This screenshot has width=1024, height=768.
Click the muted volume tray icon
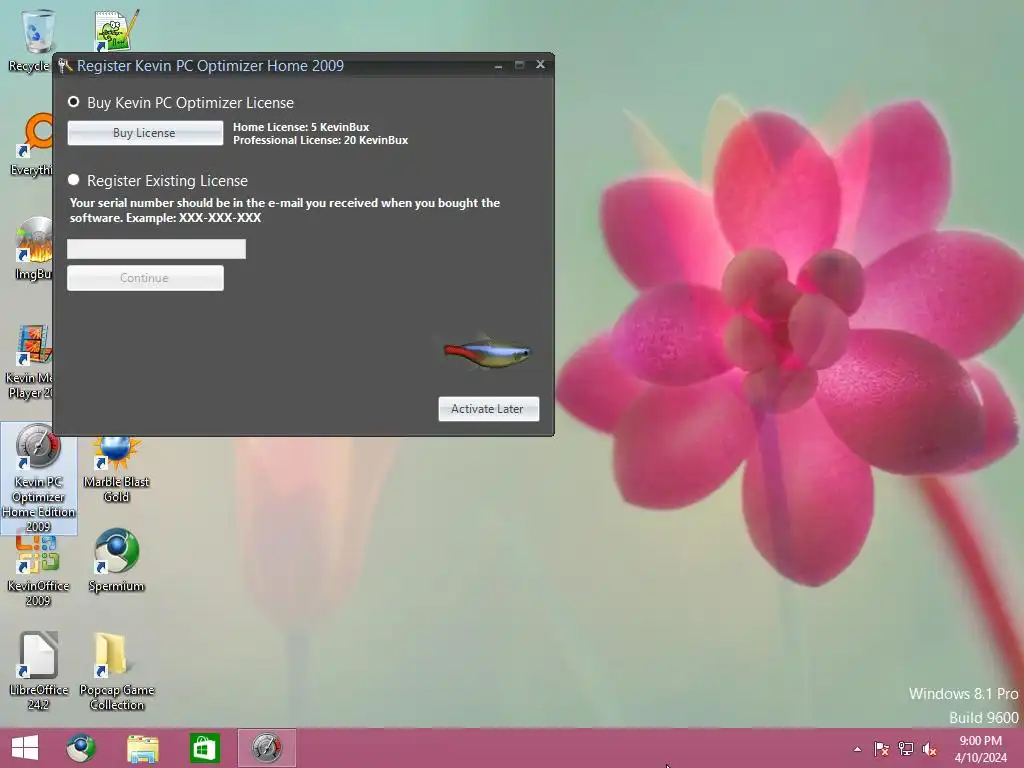[930, 749]
